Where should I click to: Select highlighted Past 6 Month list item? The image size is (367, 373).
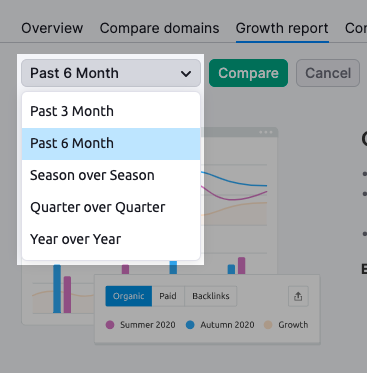111,144
